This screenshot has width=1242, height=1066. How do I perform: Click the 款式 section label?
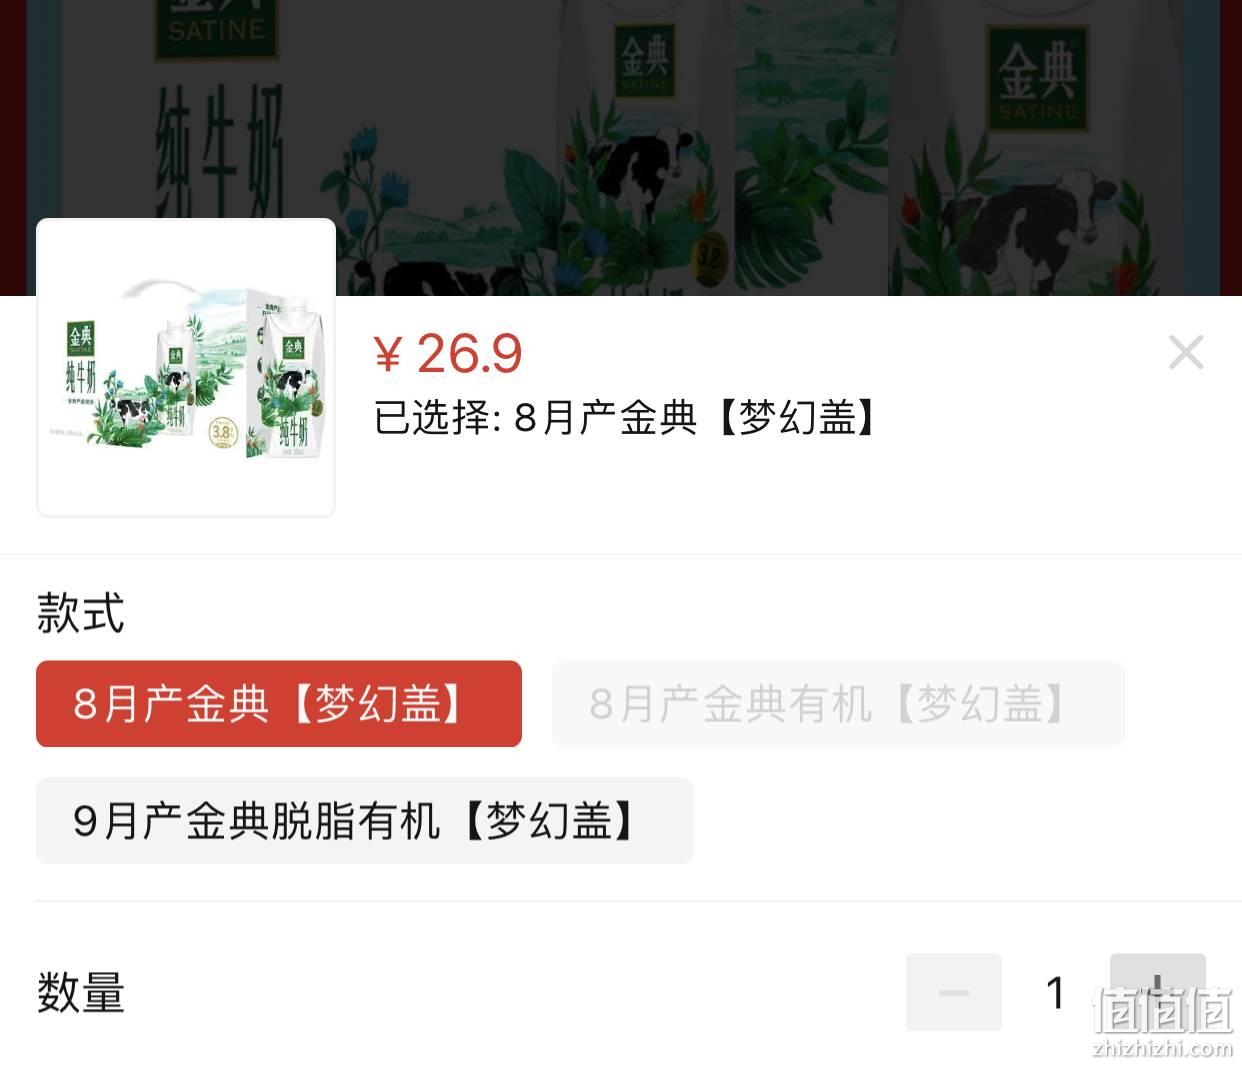[x=80, y=613]
